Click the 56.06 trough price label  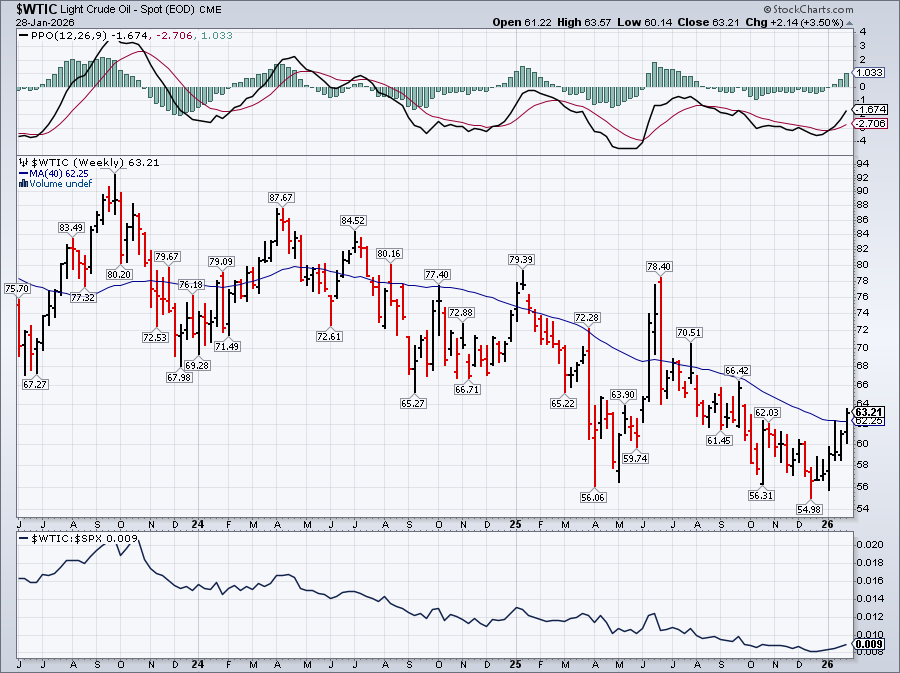tap(594, 497)
